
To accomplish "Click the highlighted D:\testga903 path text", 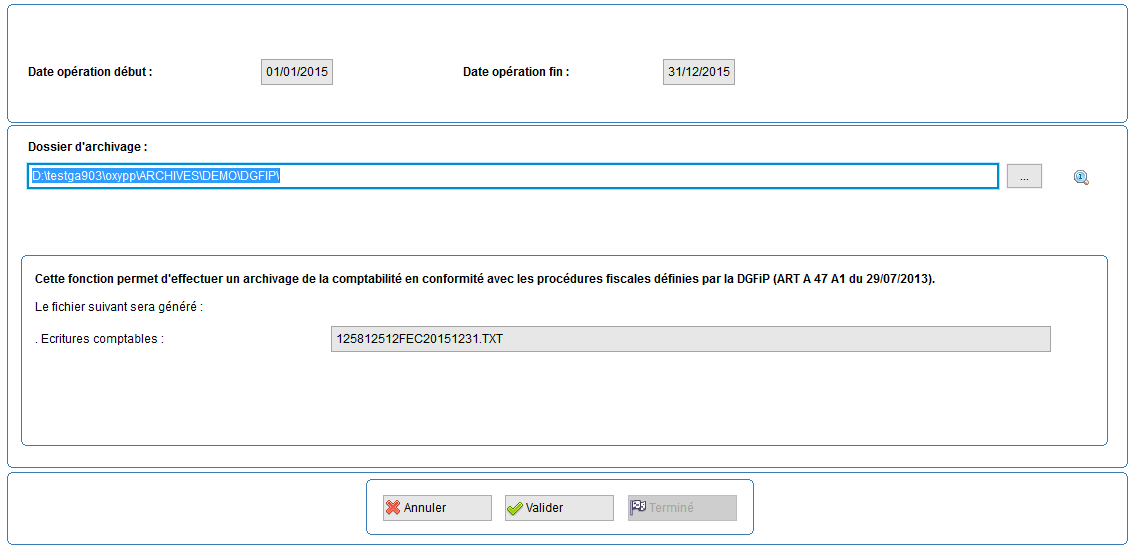I will (x=156, y=176).
